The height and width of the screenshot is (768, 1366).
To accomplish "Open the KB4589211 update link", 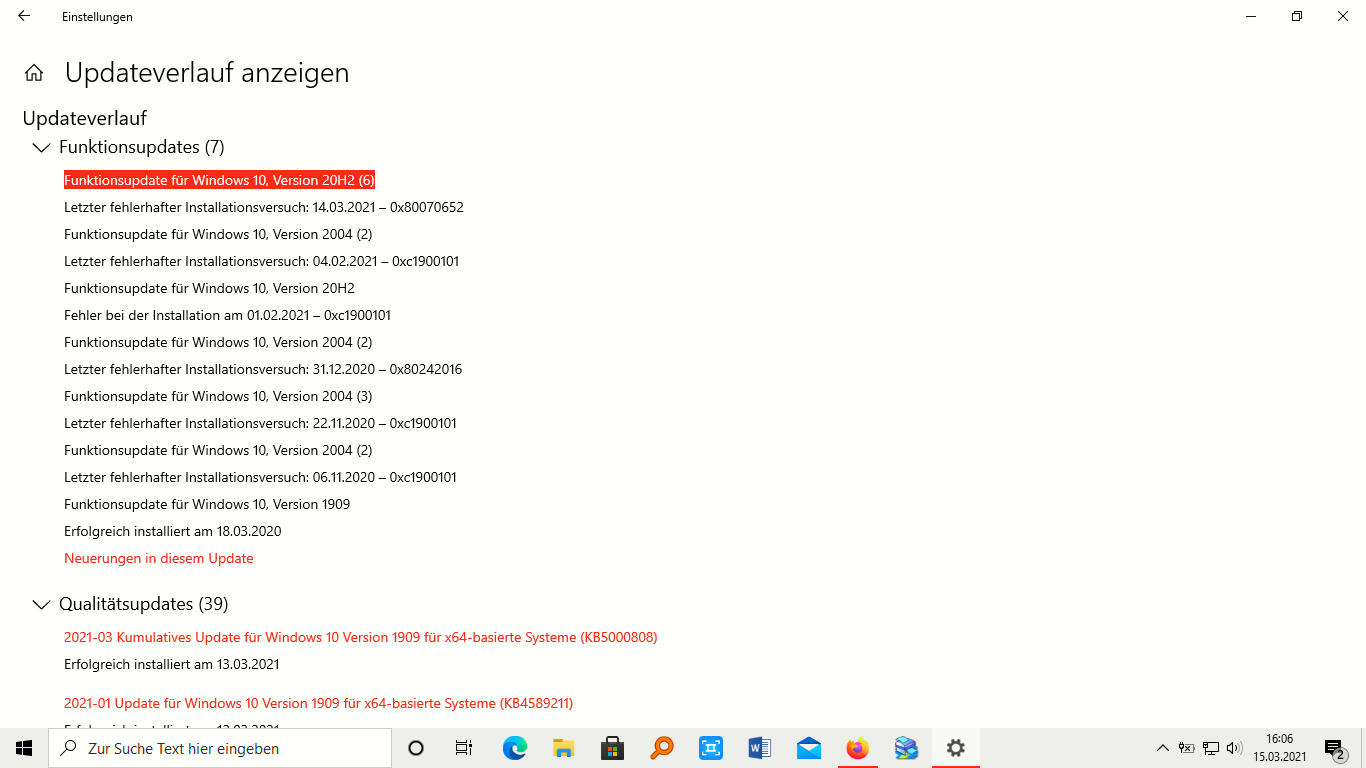I will pos(318,703).
